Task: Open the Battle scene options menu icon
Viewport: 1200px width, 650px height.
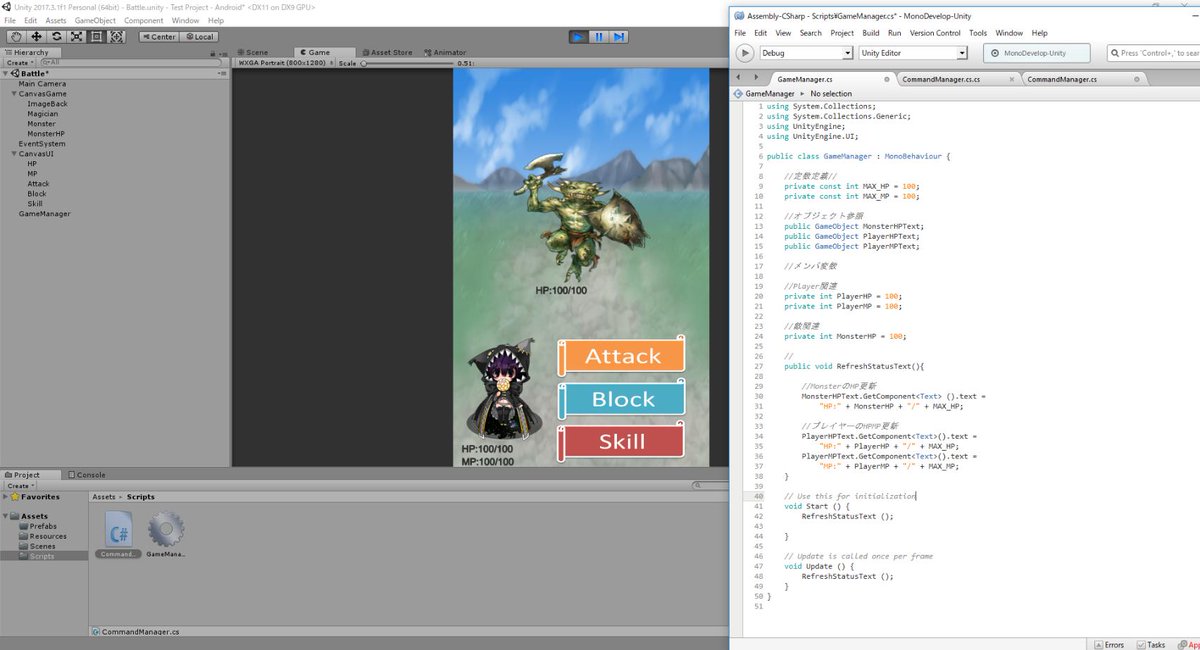Action: 220,73
